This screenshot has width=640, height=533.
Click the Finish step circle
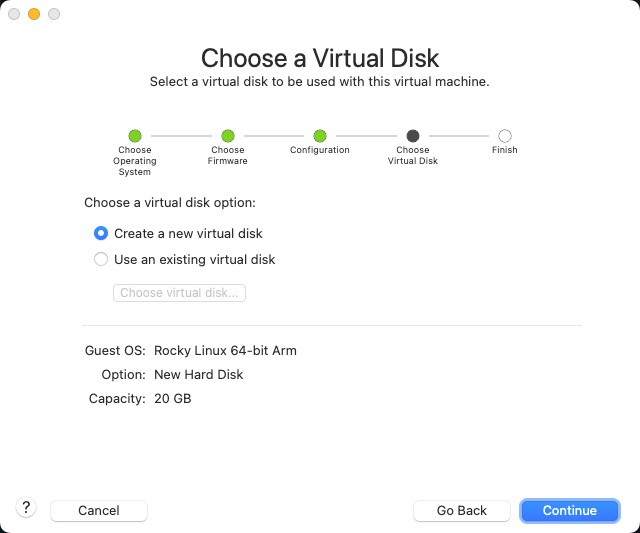[x=505, y=136]
